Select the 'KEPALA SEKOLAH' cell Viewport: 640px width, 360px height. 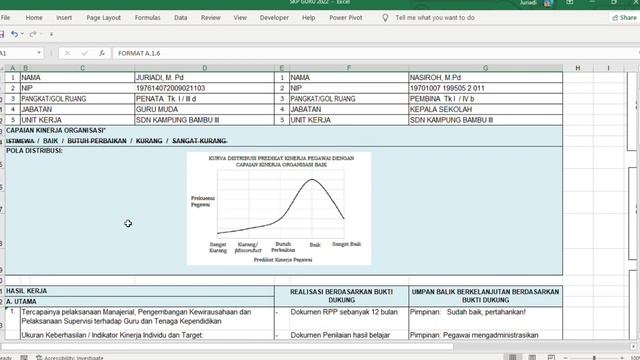[485, 109]
